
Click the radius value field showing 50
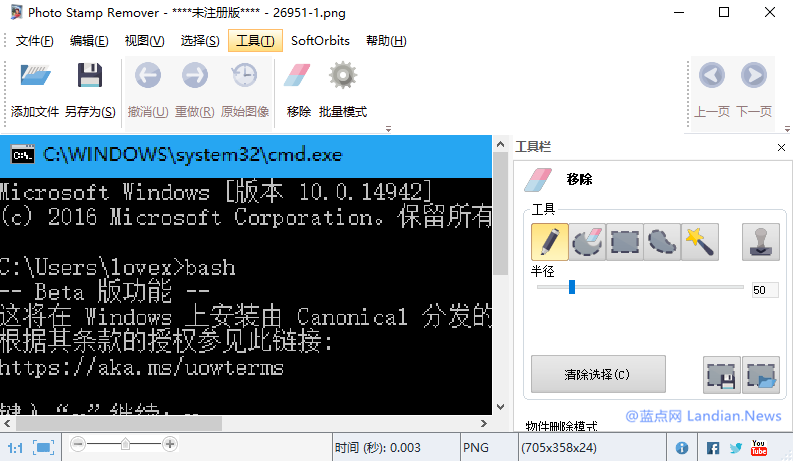765,290
